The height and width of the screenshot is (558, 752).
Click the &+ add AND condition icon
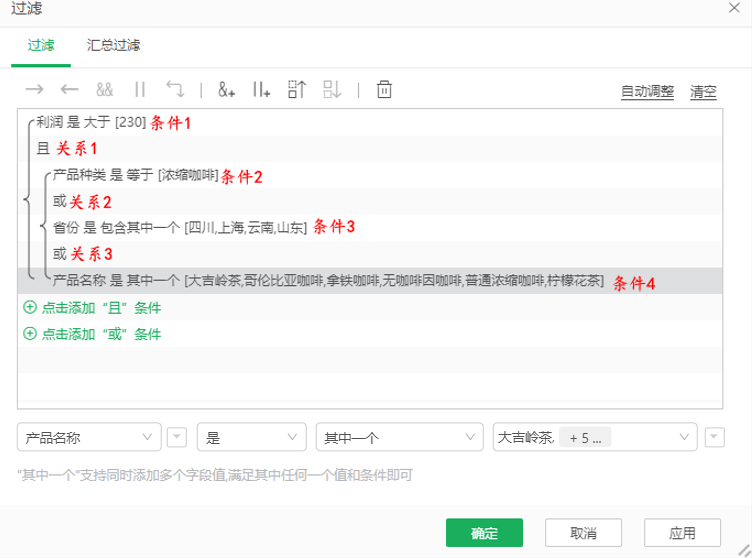[x=226, y=89]
